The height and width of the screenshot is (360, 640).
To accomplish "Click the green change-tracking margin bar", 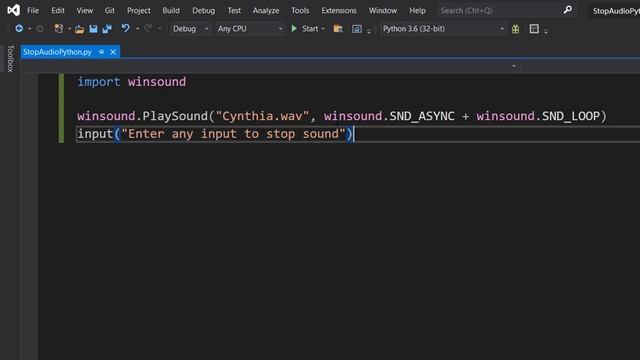I will pos(61,108).
